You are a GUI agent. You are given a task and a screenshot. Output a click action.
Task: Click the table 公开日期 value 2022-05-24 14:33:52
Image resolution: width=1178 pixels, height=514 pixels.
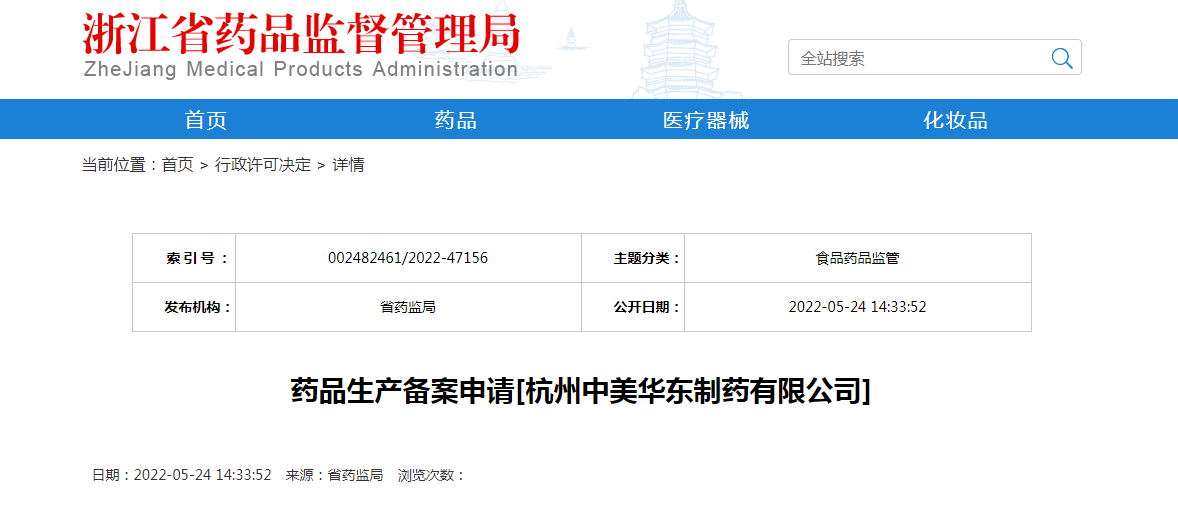tap(857, 307)
